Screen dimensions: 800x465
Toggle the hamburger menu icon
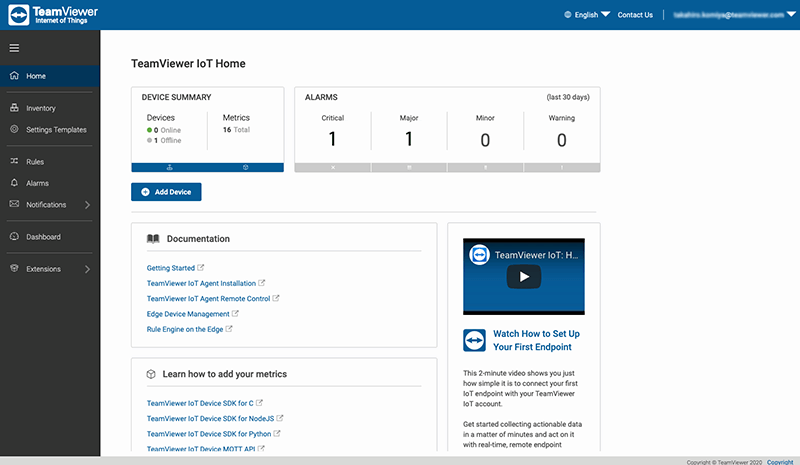(x=14, y=48)
